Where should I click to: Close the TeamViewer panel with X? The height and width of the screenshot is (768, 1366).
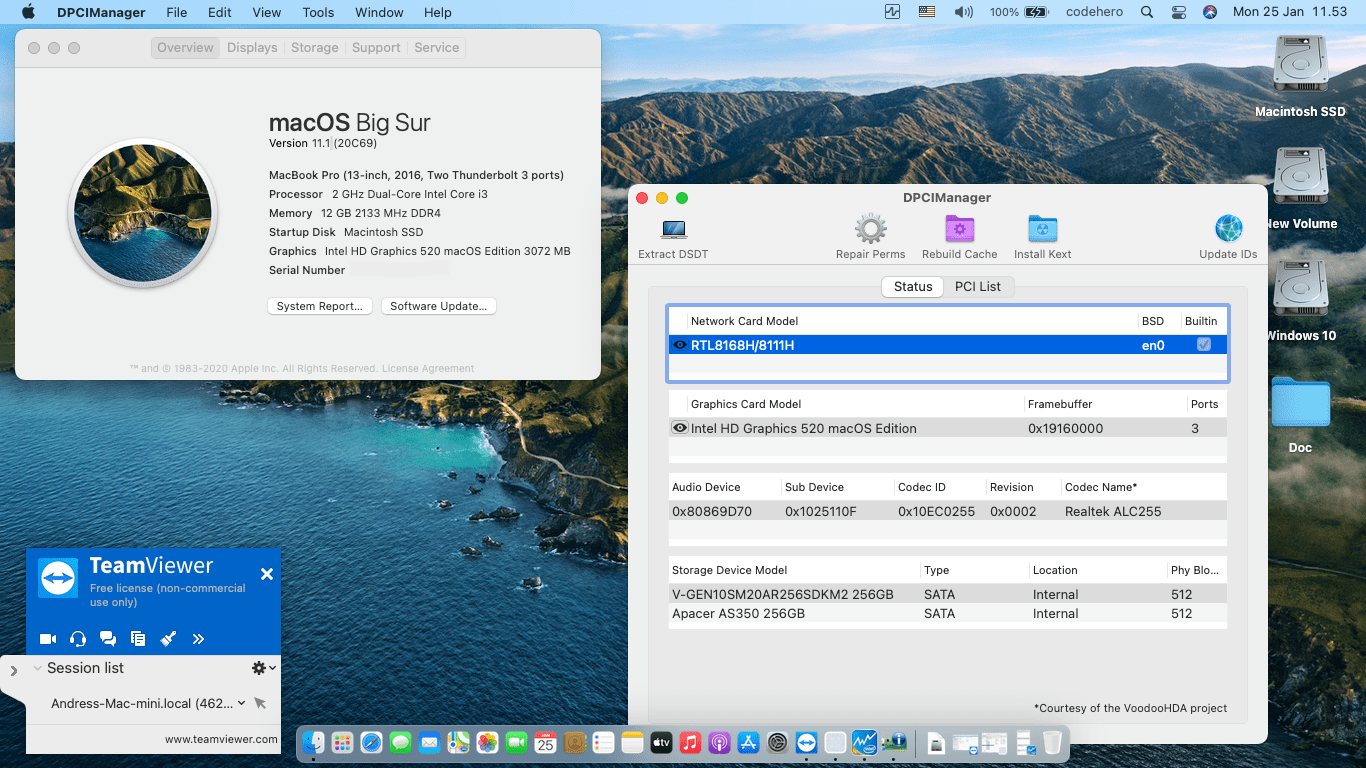(267, 574)
